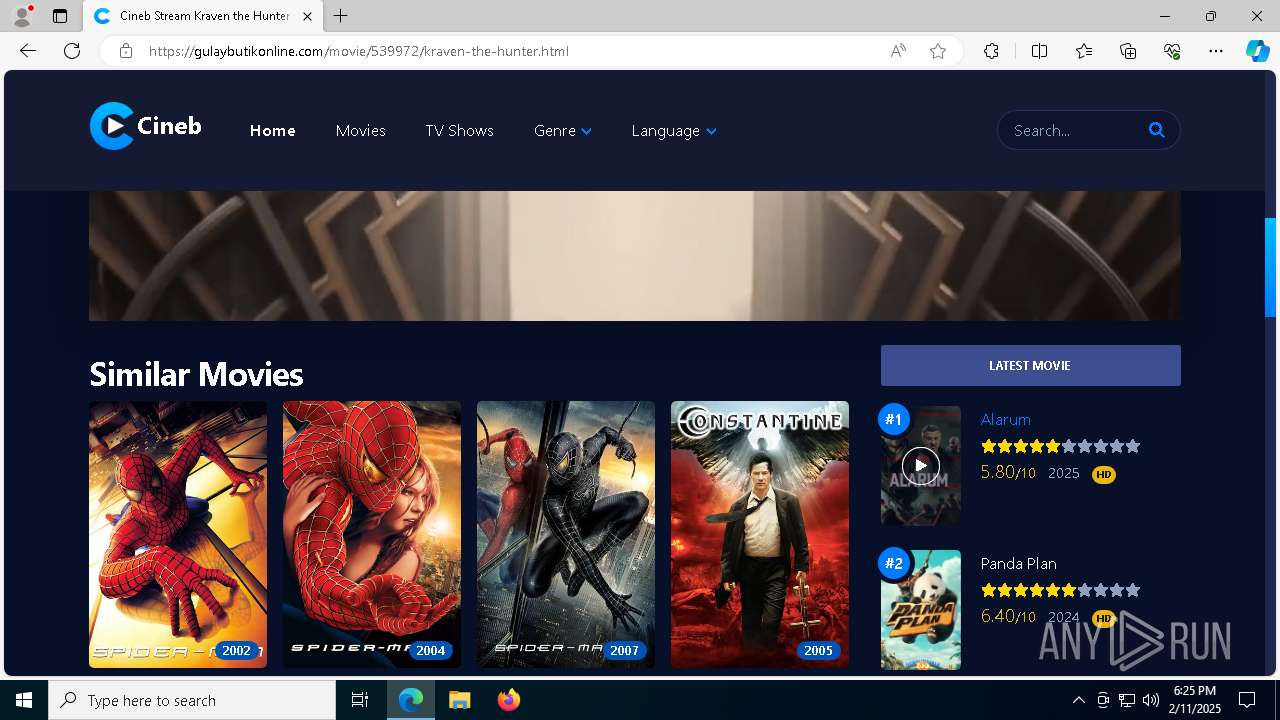The height and width of the screenshot is (720, 1280).
Task: Focus the Windows taskbar search box
Action: point(192,700)
